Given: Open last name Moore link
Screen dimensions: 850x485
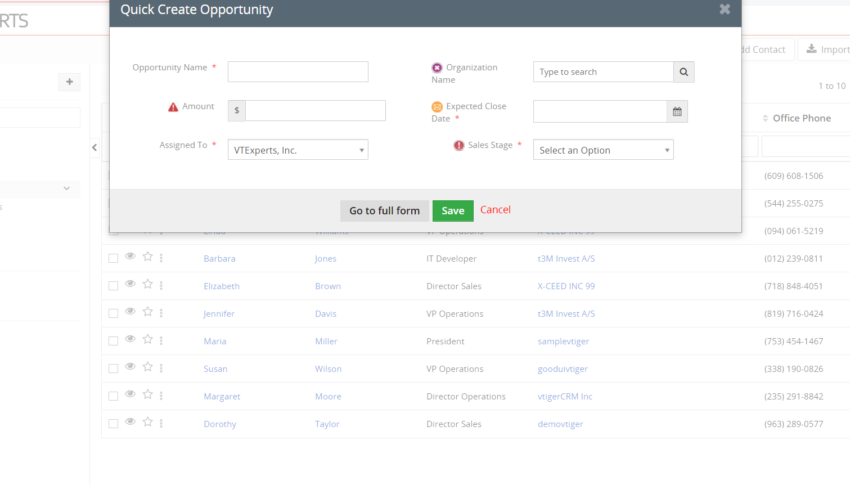Looking at the screenshot, I should click(x=328, y=397).
